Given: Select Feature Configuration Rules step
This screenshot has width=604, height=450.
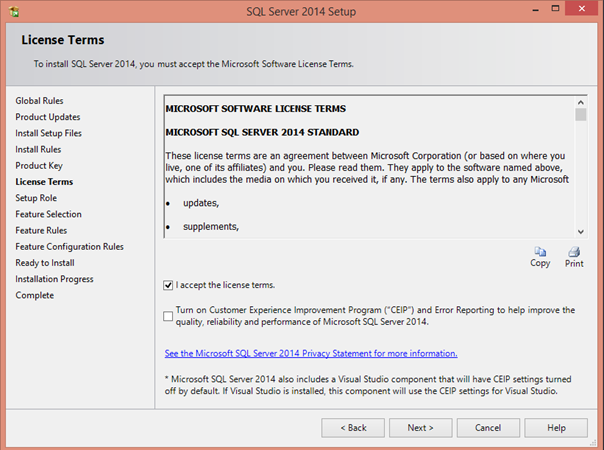Looking at the screenshot, I should point(69,247).
